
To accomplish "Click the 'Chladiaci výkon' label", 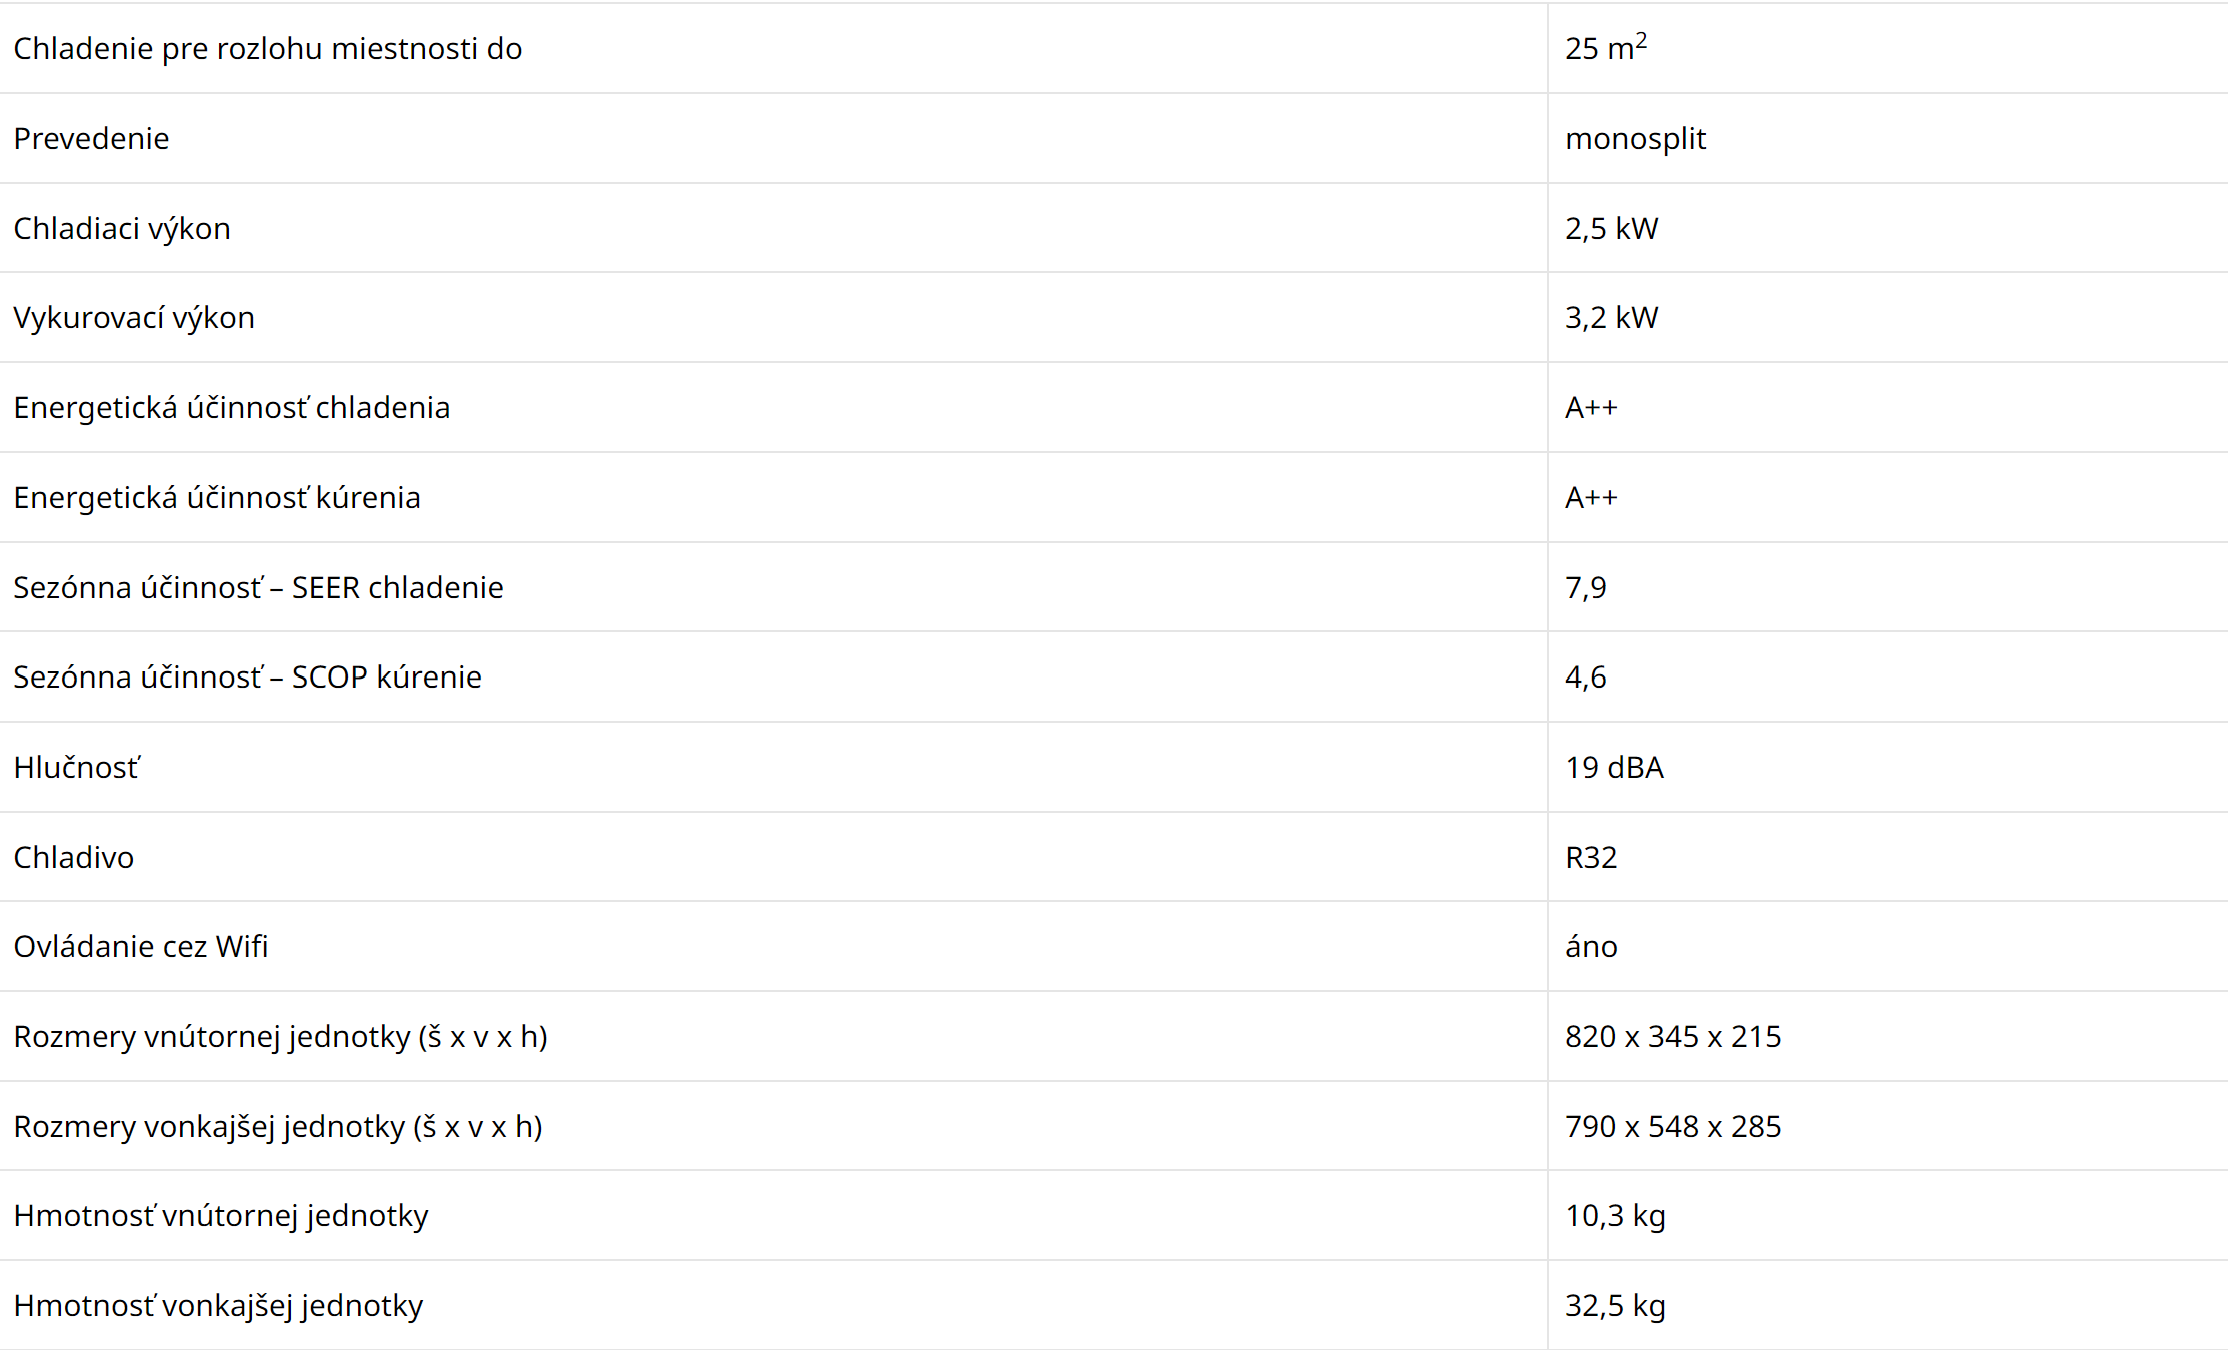I will click(x=122, y=228).
